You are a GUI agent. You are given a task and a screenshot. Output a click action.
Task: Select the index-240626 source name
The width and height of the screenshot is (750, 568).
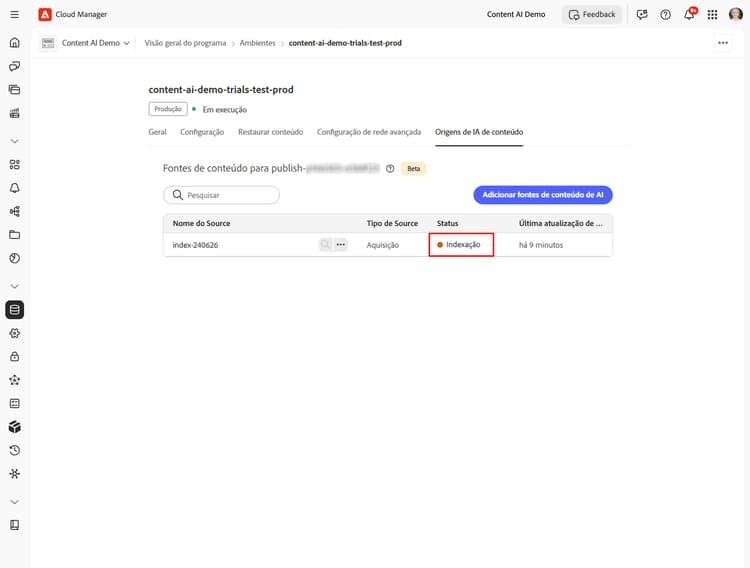pyautogui.click(x=195, y=245)
